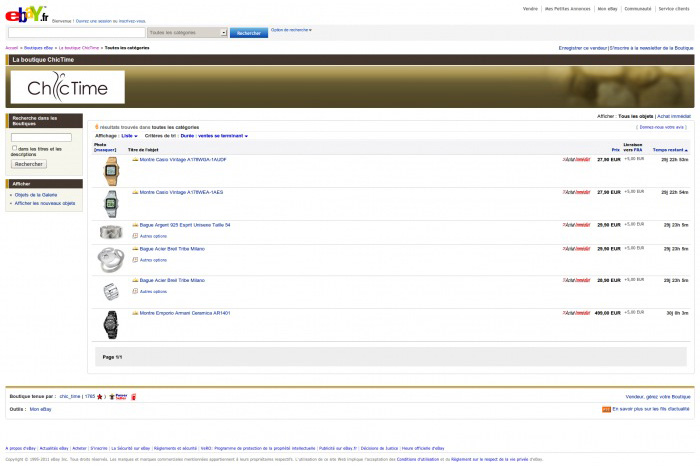Open 'Objets de la Galerie' link
700x466 pixels.
point(36,195)
